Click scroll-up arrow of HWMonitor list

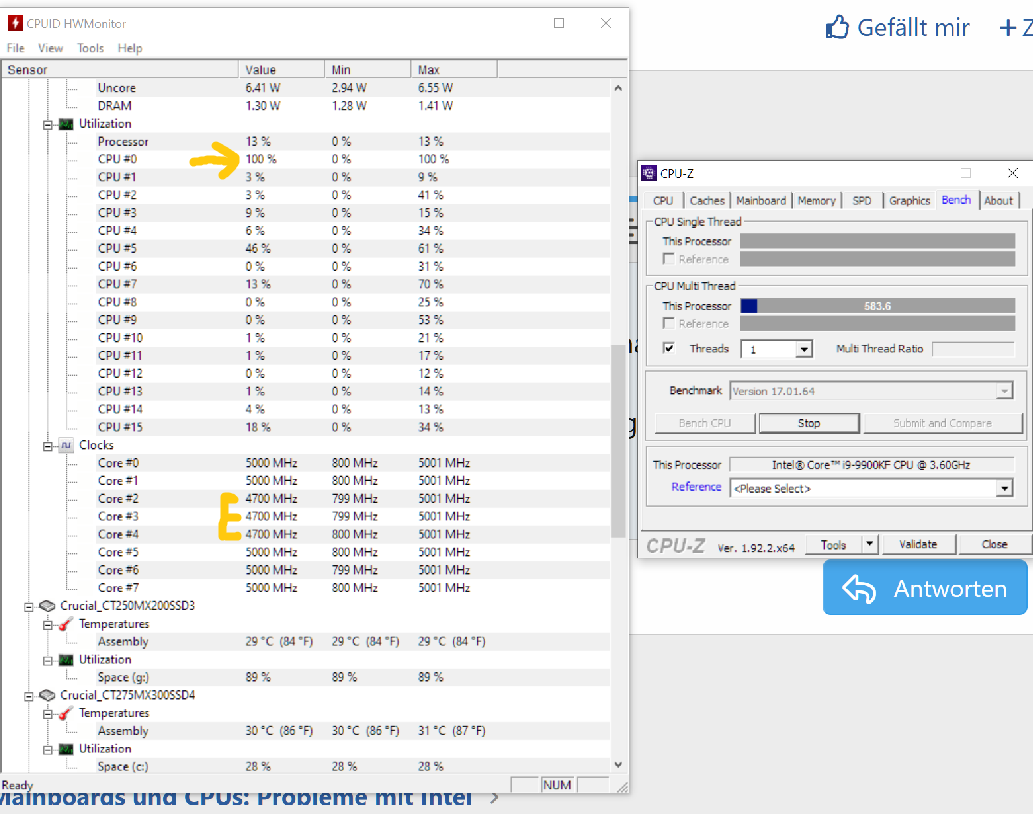pyautogui.click(x=618, y=88)
